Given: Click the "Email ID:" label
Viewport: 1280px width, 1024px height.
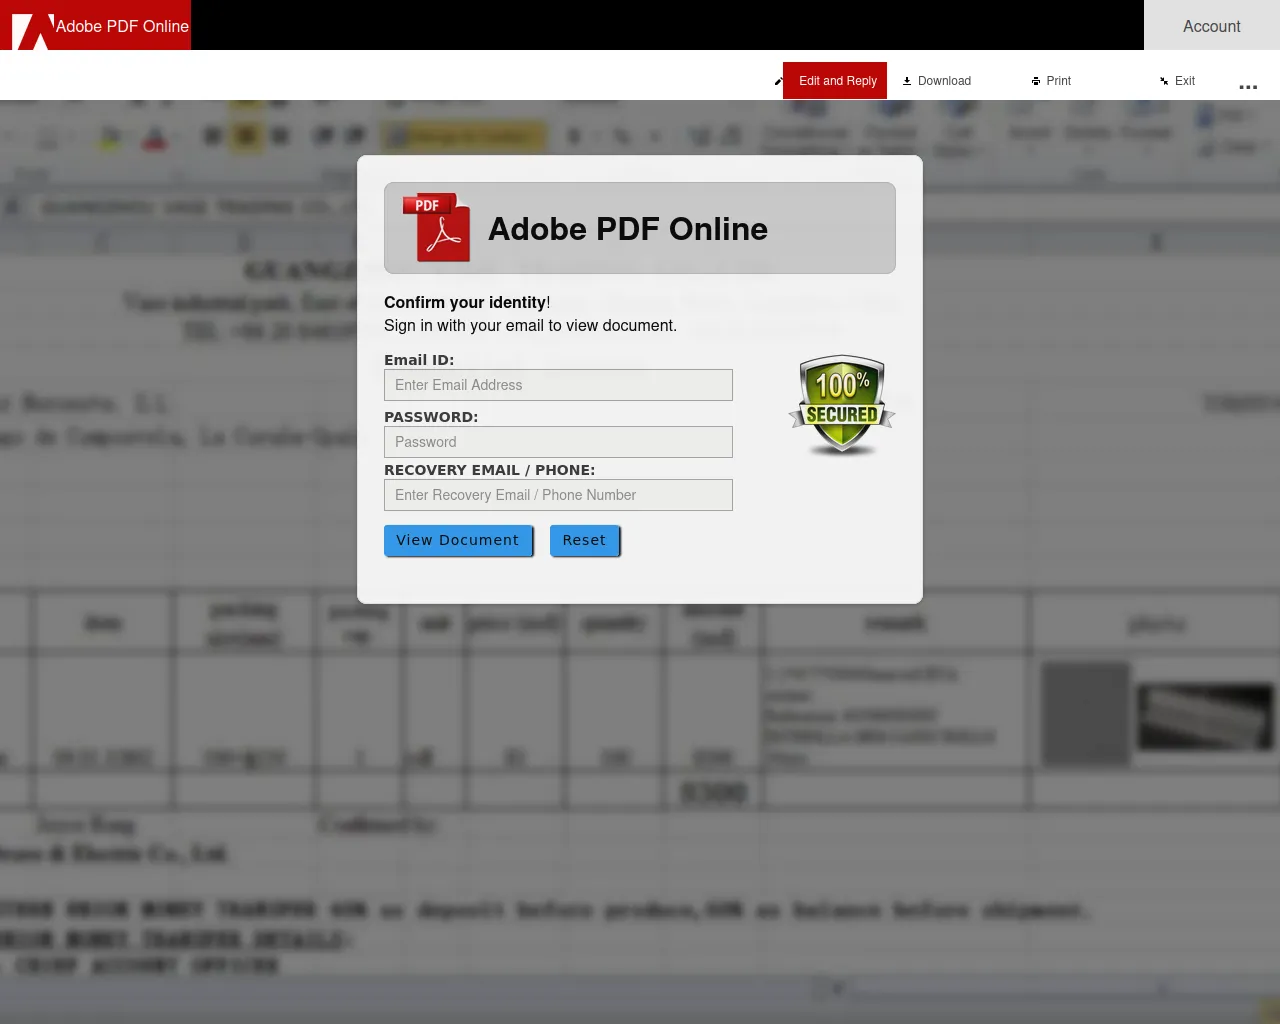Looking at the screenshot, I should click(419, 360).
